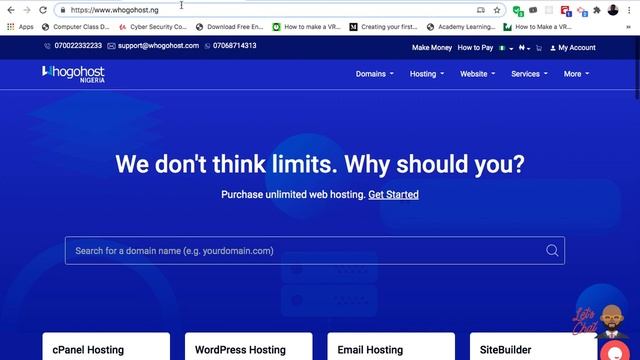Go back with the browser back arrow
Image resolution: width=640 pixels, height=360 pixels.
11,10
